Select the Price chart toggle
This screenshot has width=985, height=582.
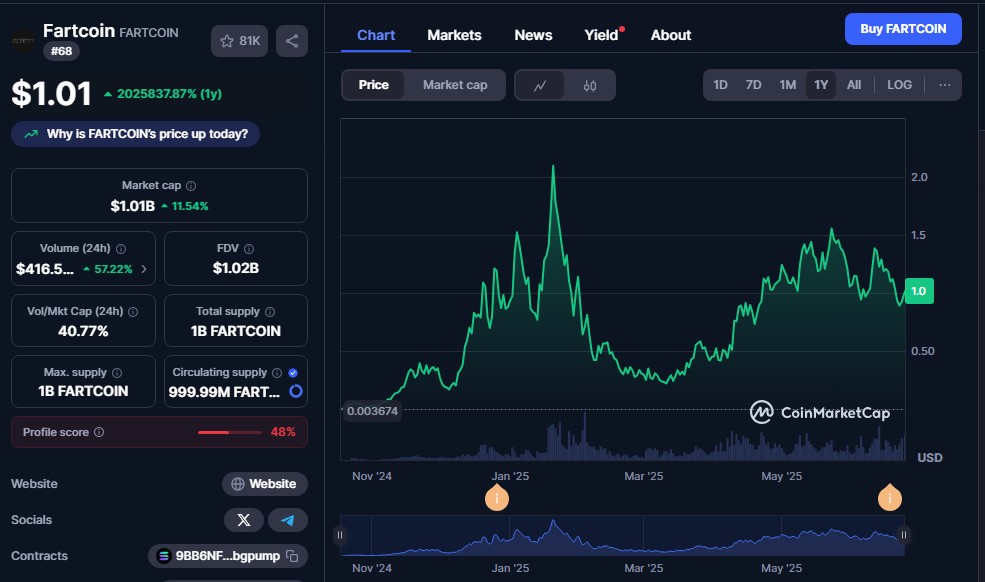(373, 85)
